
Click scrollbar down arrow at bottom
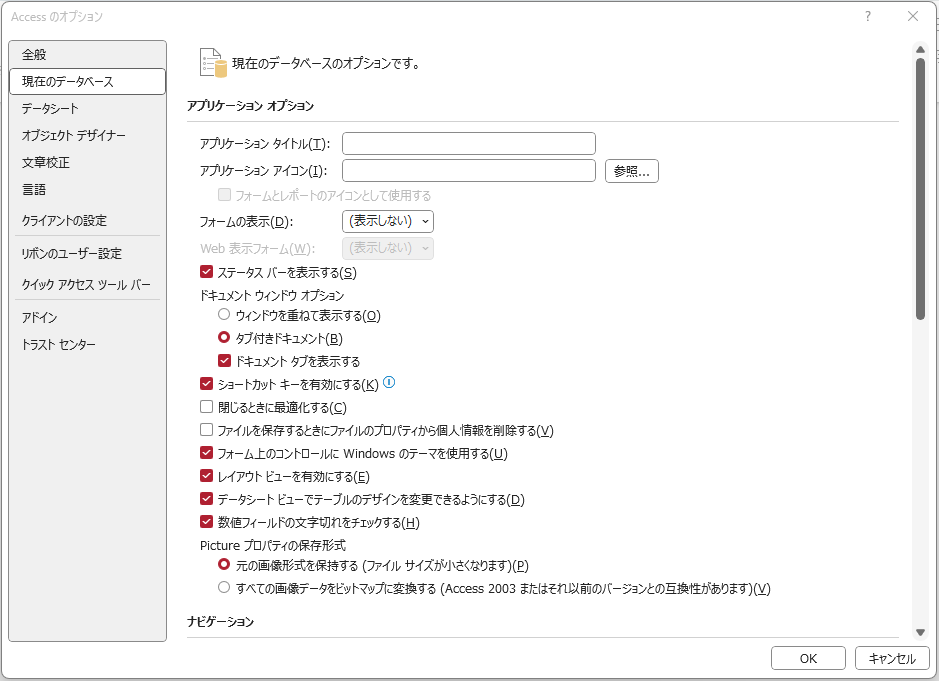click(x=920, y=632)
